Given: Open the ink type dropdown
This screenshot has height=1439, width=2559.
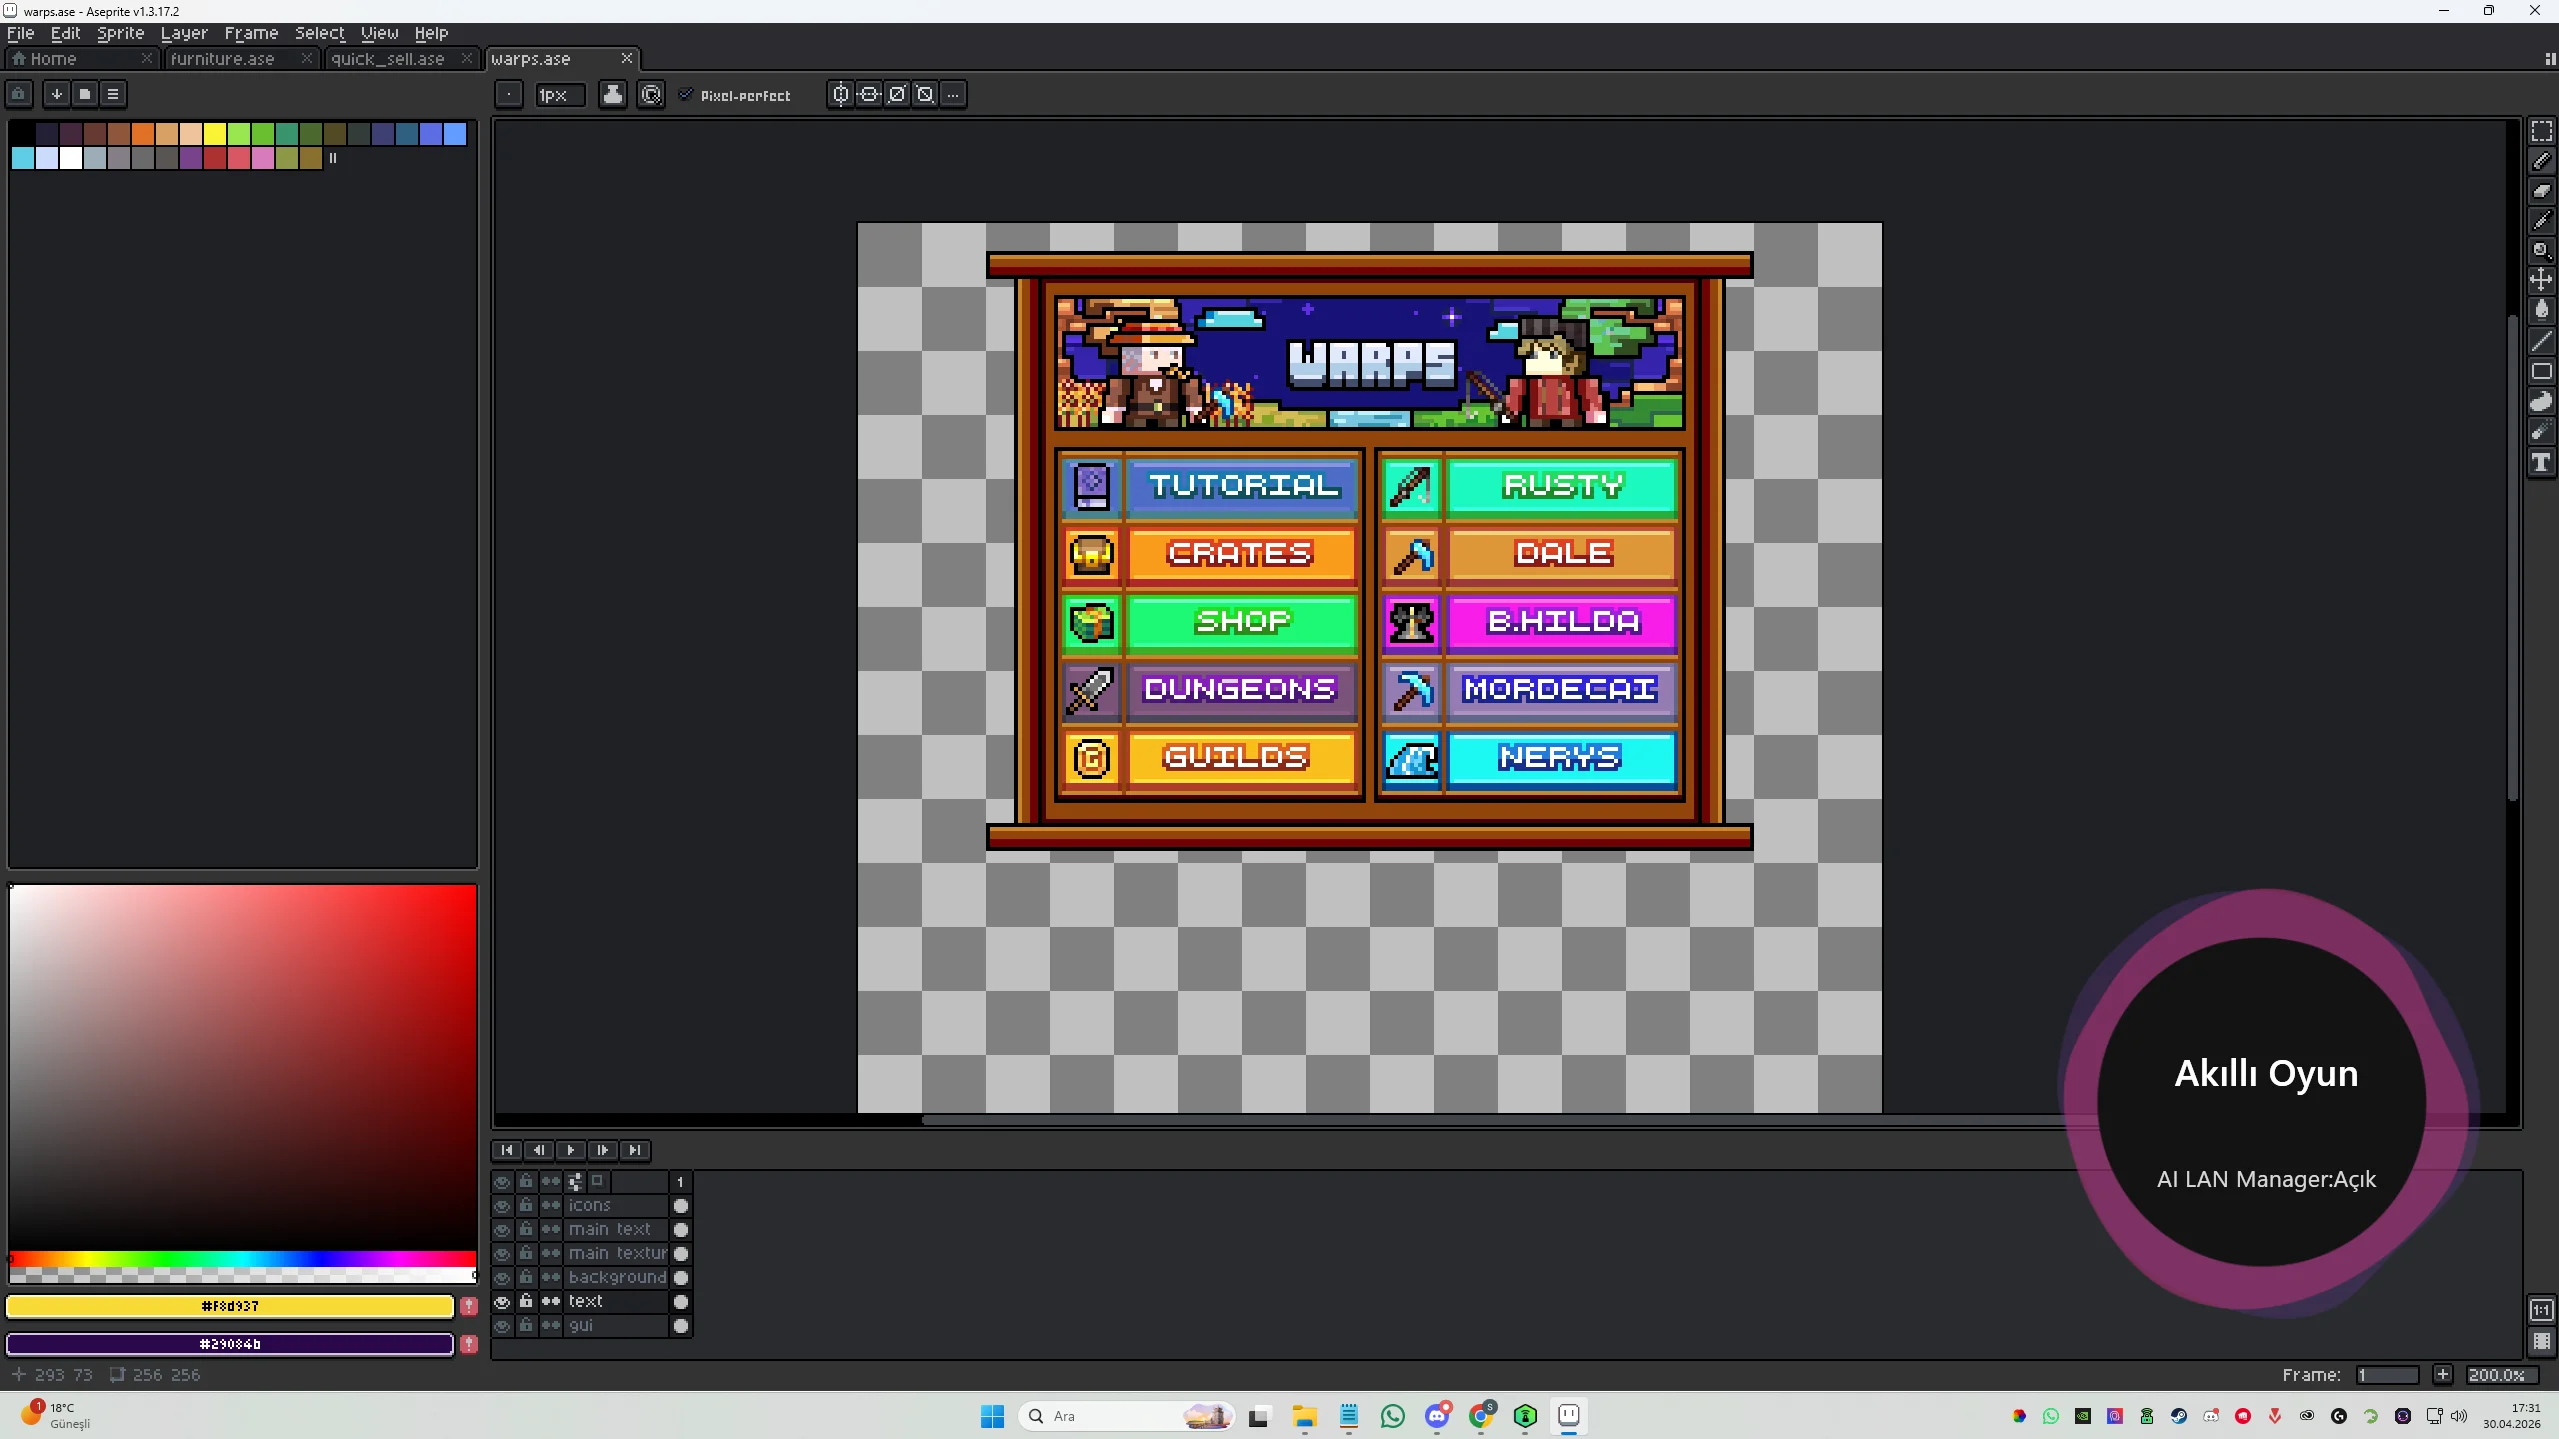Looking at the screenshot, I should pyautogui.click(x=613, y=95).
